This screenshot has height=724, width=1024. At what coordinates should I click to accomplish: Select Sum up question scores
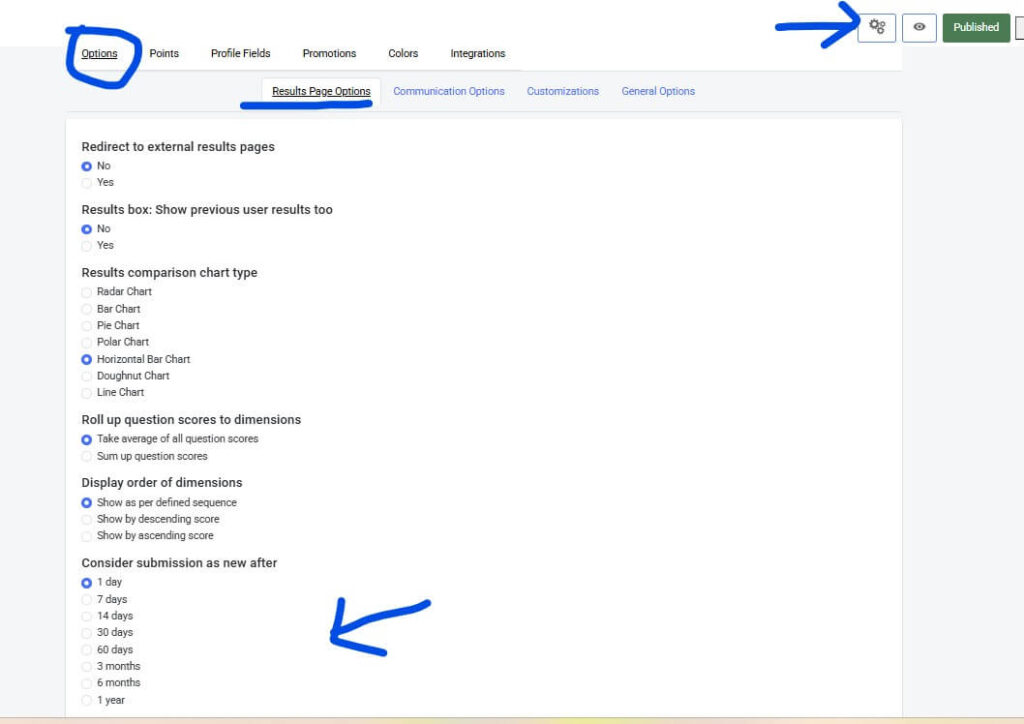tap(87, 456)
